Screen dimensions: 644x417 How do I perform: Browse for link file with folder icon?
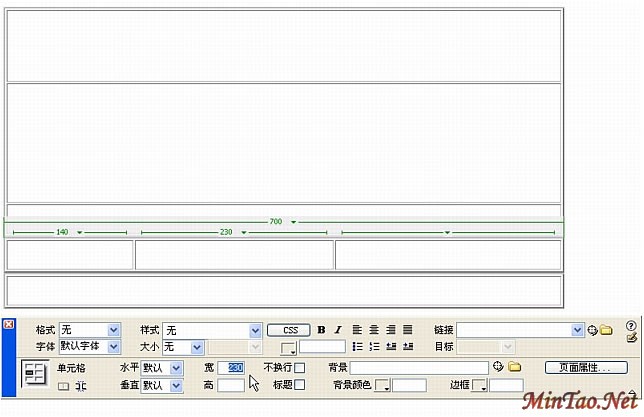click(x=606, y=330)
